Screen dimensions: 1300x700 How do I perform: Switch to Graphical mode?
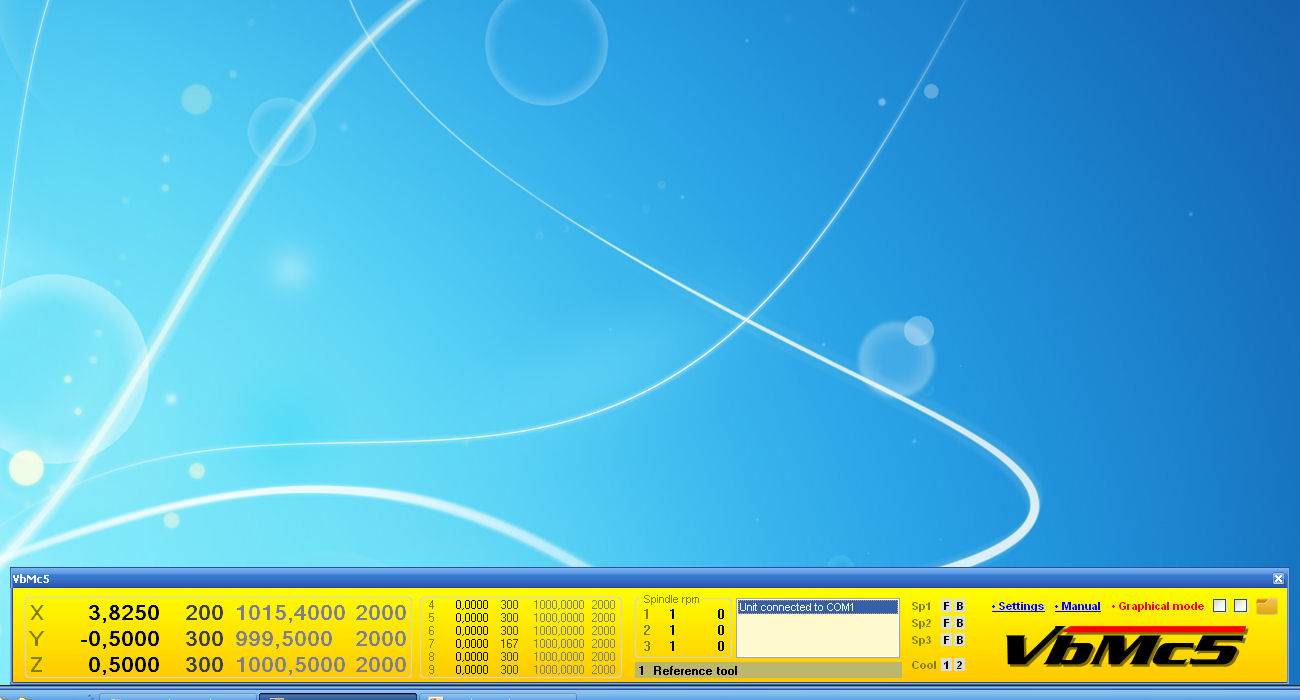[1160, 606]
